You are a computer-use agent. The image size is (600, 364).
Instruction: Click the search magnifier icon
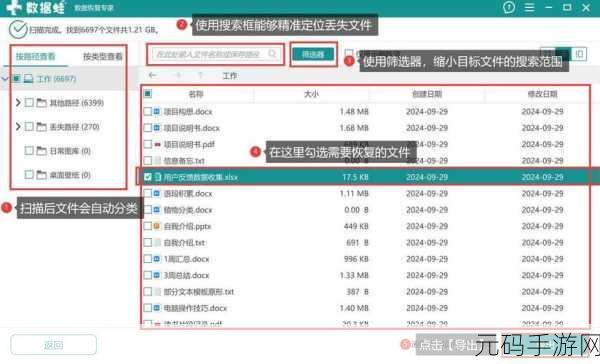click(272, 54)
